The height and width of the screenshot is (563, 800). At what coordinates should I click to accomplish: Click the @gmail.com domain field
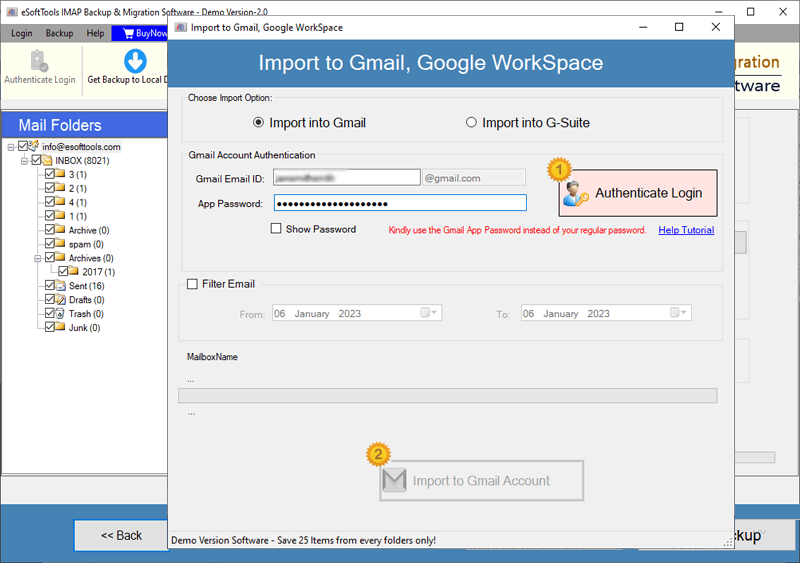click(473, 178)
